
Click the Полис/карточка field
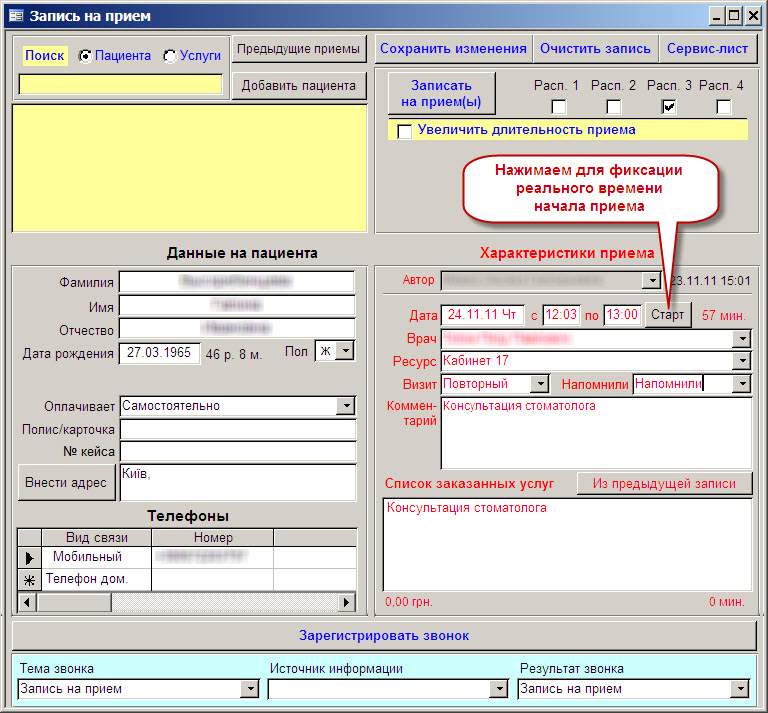coord(238,429)
